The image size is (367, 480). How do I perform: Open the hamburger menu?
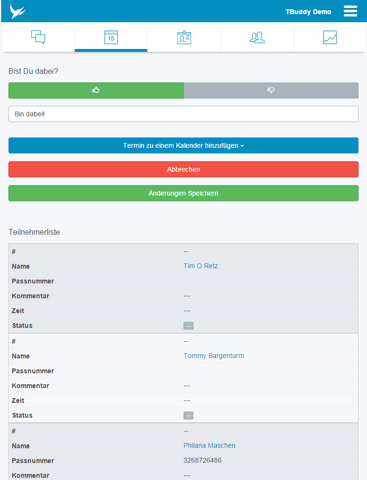[x=350, y=11]
